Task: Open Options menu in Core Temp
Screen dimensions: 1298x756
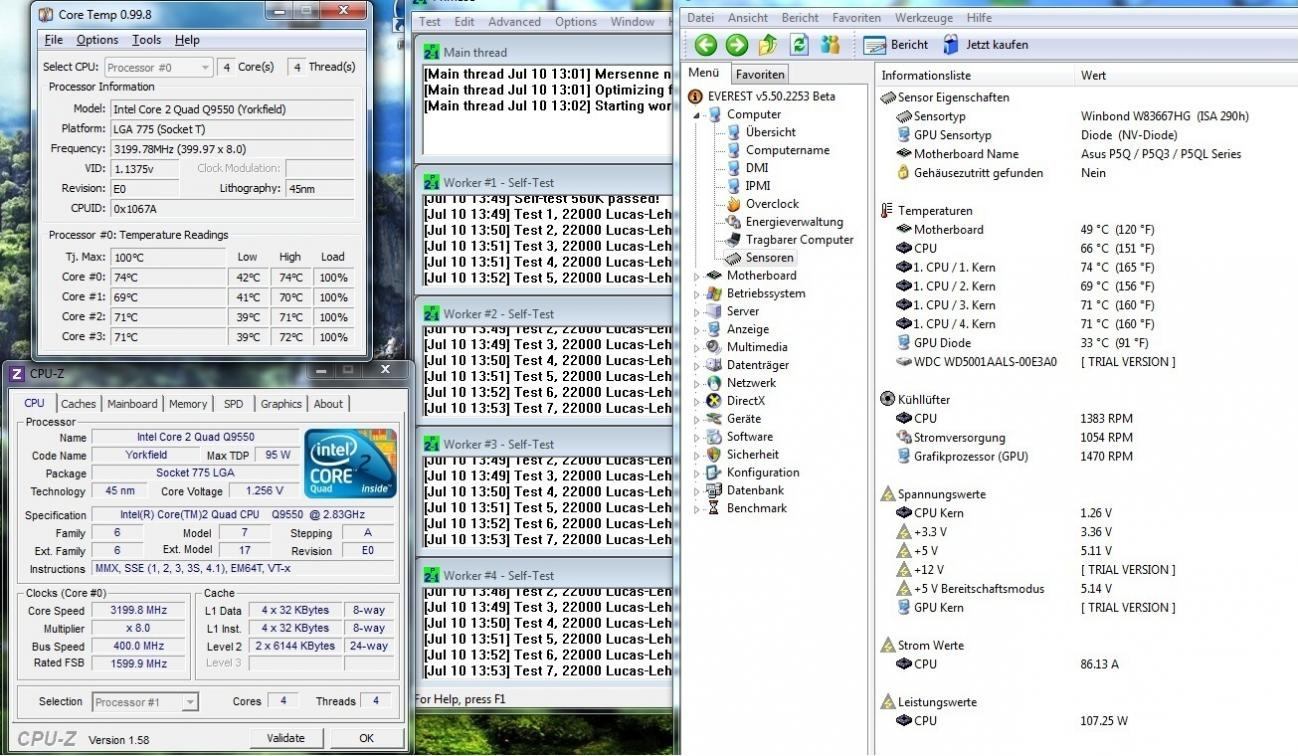Action: 97,40
